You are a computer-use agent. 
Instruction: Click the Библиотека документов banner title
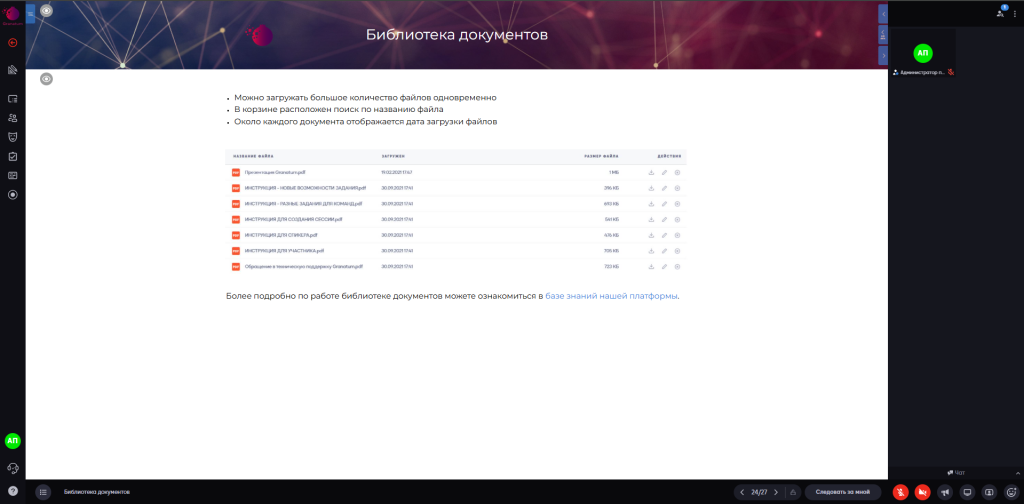pos(456,35)
